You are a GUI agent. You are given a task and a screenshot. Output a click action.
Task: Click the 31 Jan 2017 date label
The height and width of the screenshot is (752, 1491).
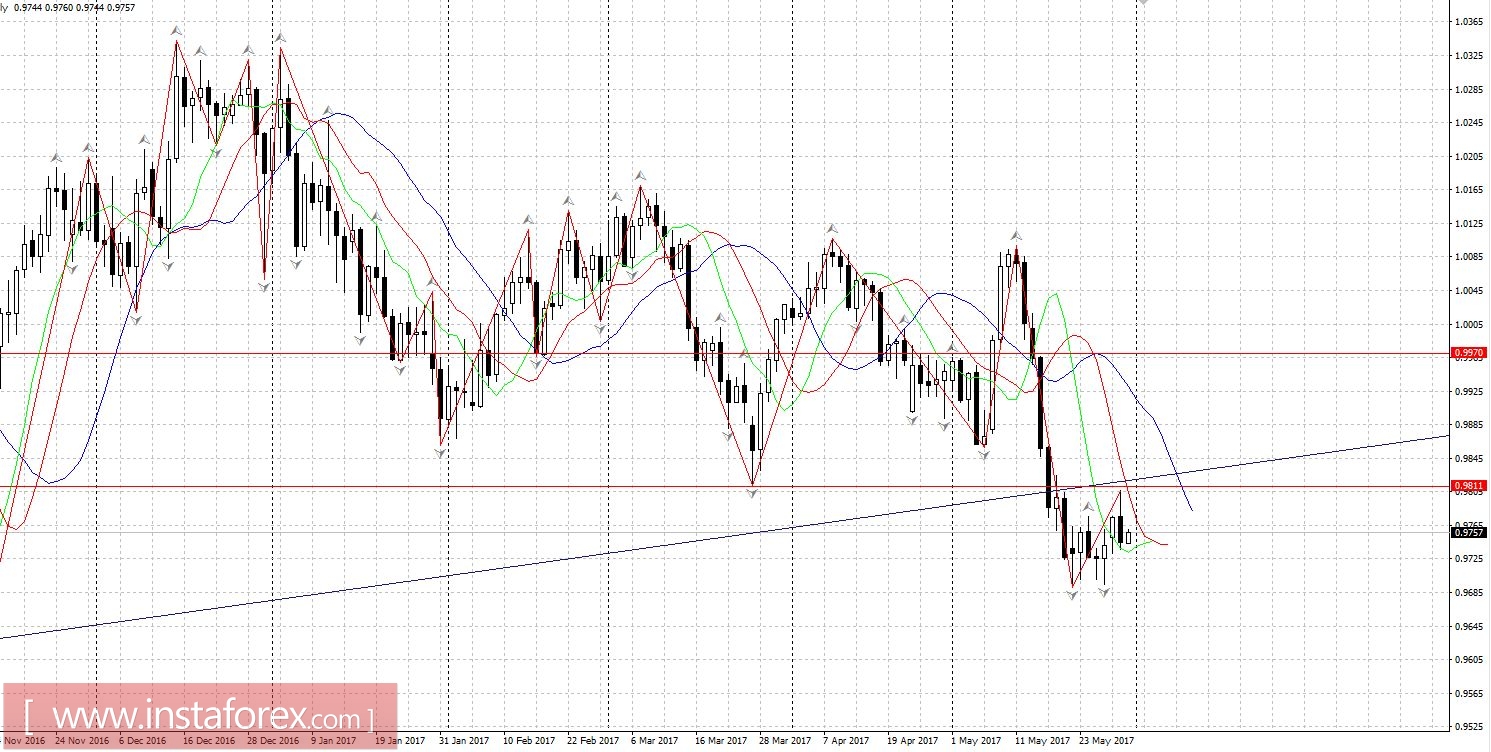point(464,741)
